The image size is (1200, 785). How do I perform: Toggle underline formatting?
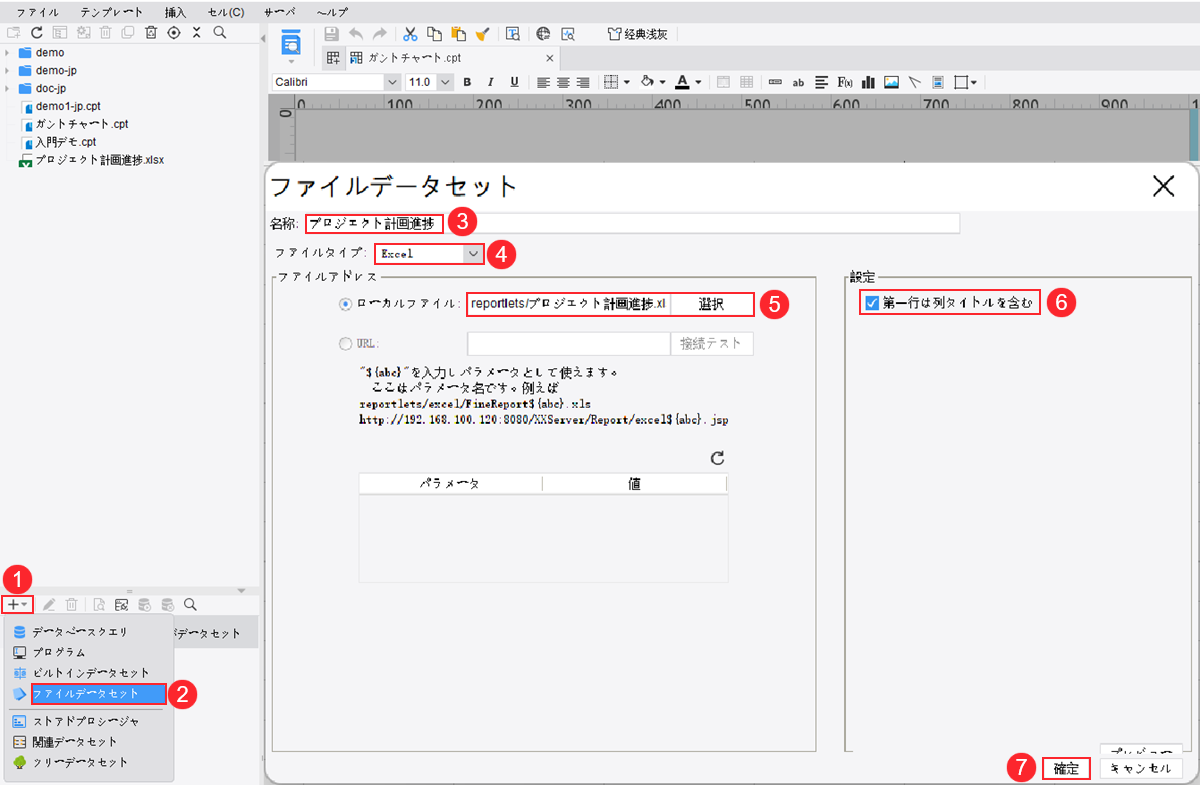click(x=514, y=82)
